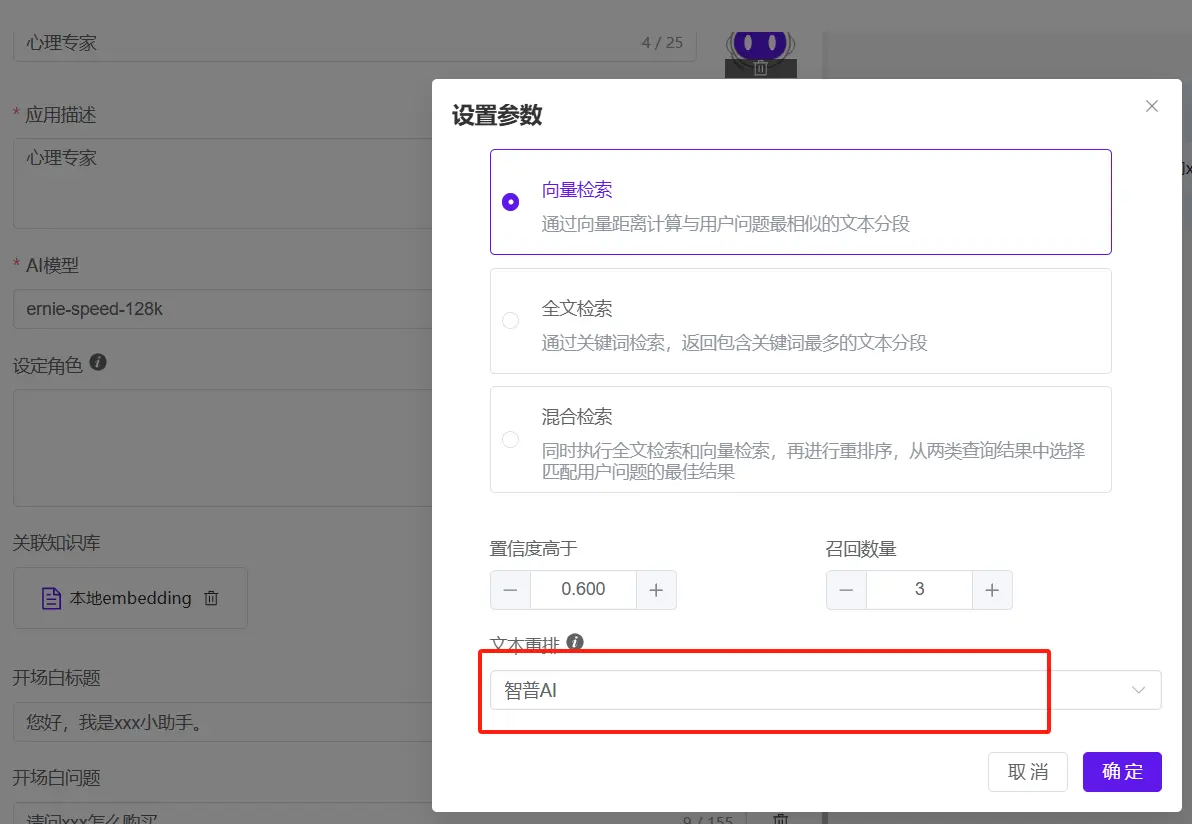Select the 全文检索 radio option
This screenshot has width=1192, height=824.
(x=510, y=321)
